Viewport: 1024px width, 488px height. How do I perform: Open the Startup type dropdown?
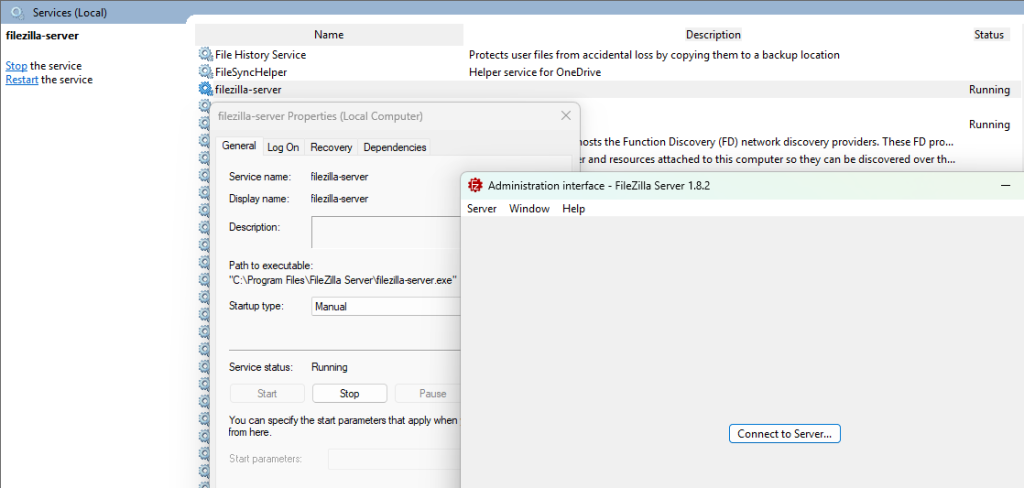(384, 307)
